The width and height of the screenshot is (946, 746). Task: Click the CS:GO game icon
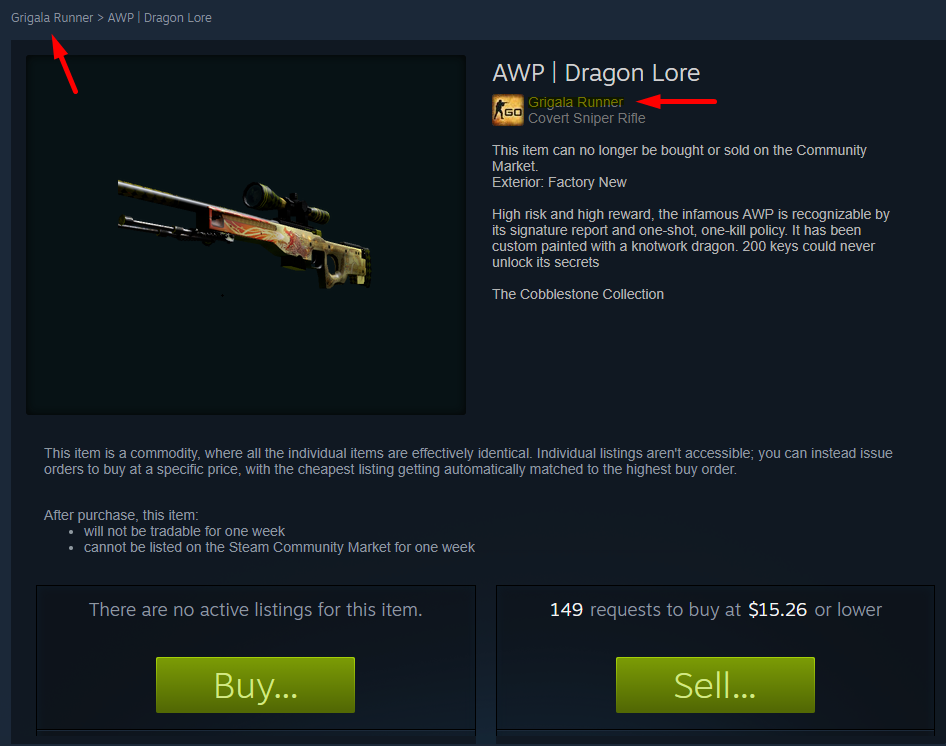(507, 110)
